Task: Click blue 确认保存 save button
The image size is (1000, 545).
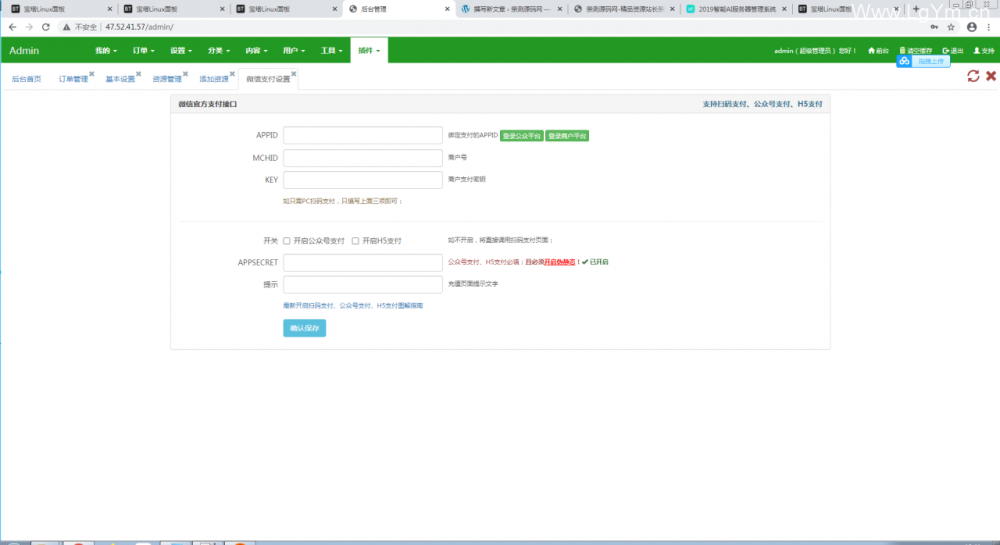Action: pyautogui.click(x=304, y=328)
